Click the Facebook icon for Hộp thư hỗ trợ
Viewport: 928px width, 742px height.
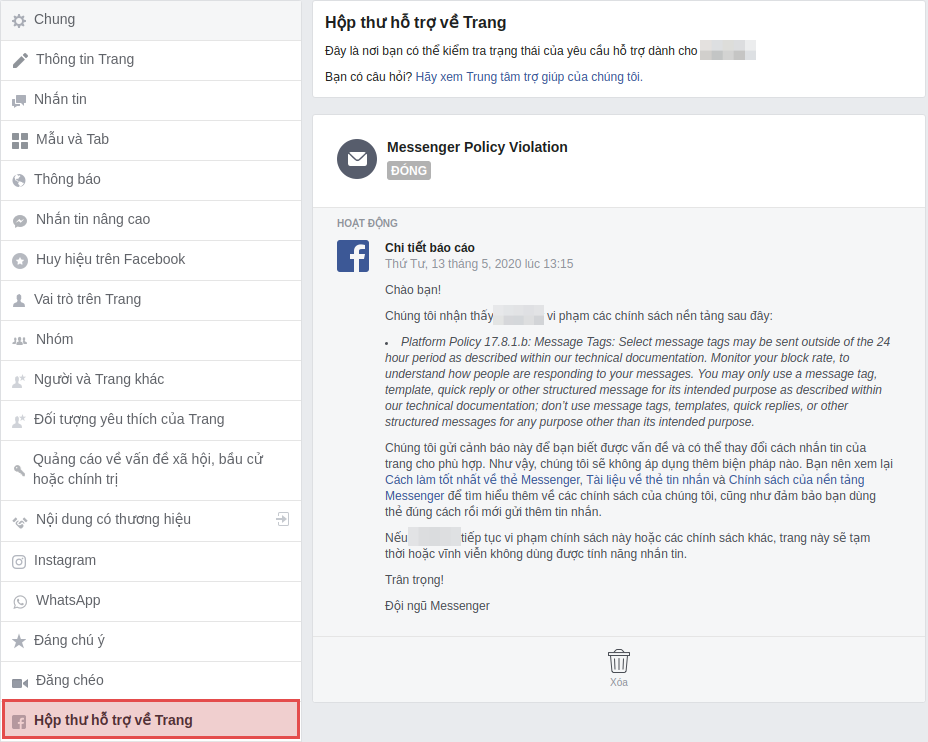click(19, 722)
